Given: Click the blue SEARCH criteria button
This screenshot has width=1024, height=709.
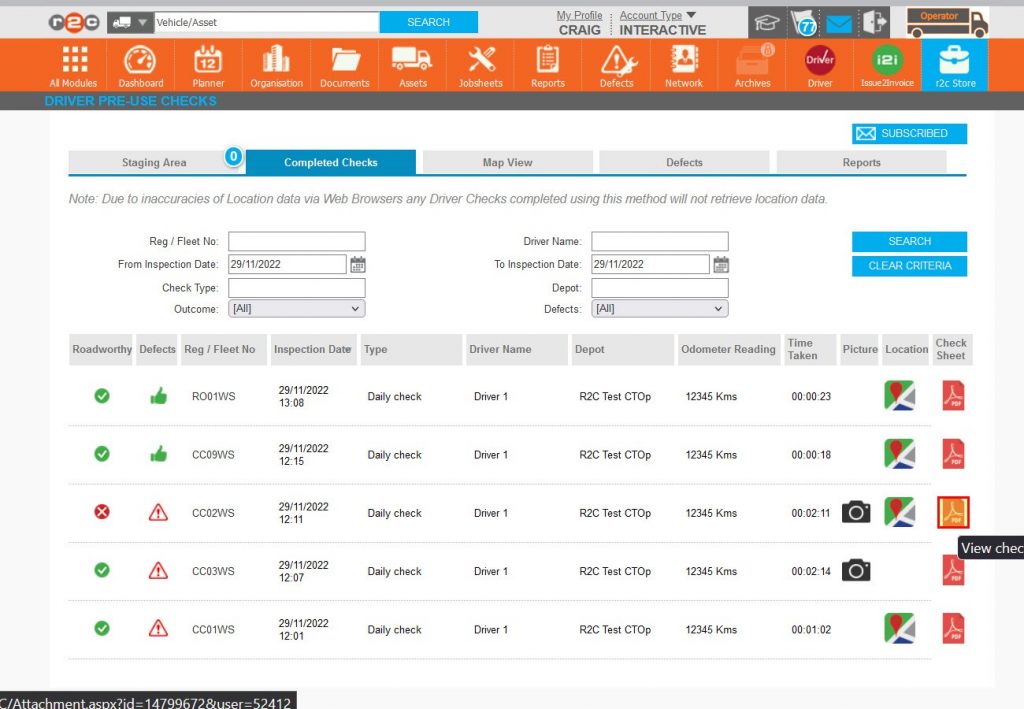Looking at the screenshot, I should (x=909, y=241).
